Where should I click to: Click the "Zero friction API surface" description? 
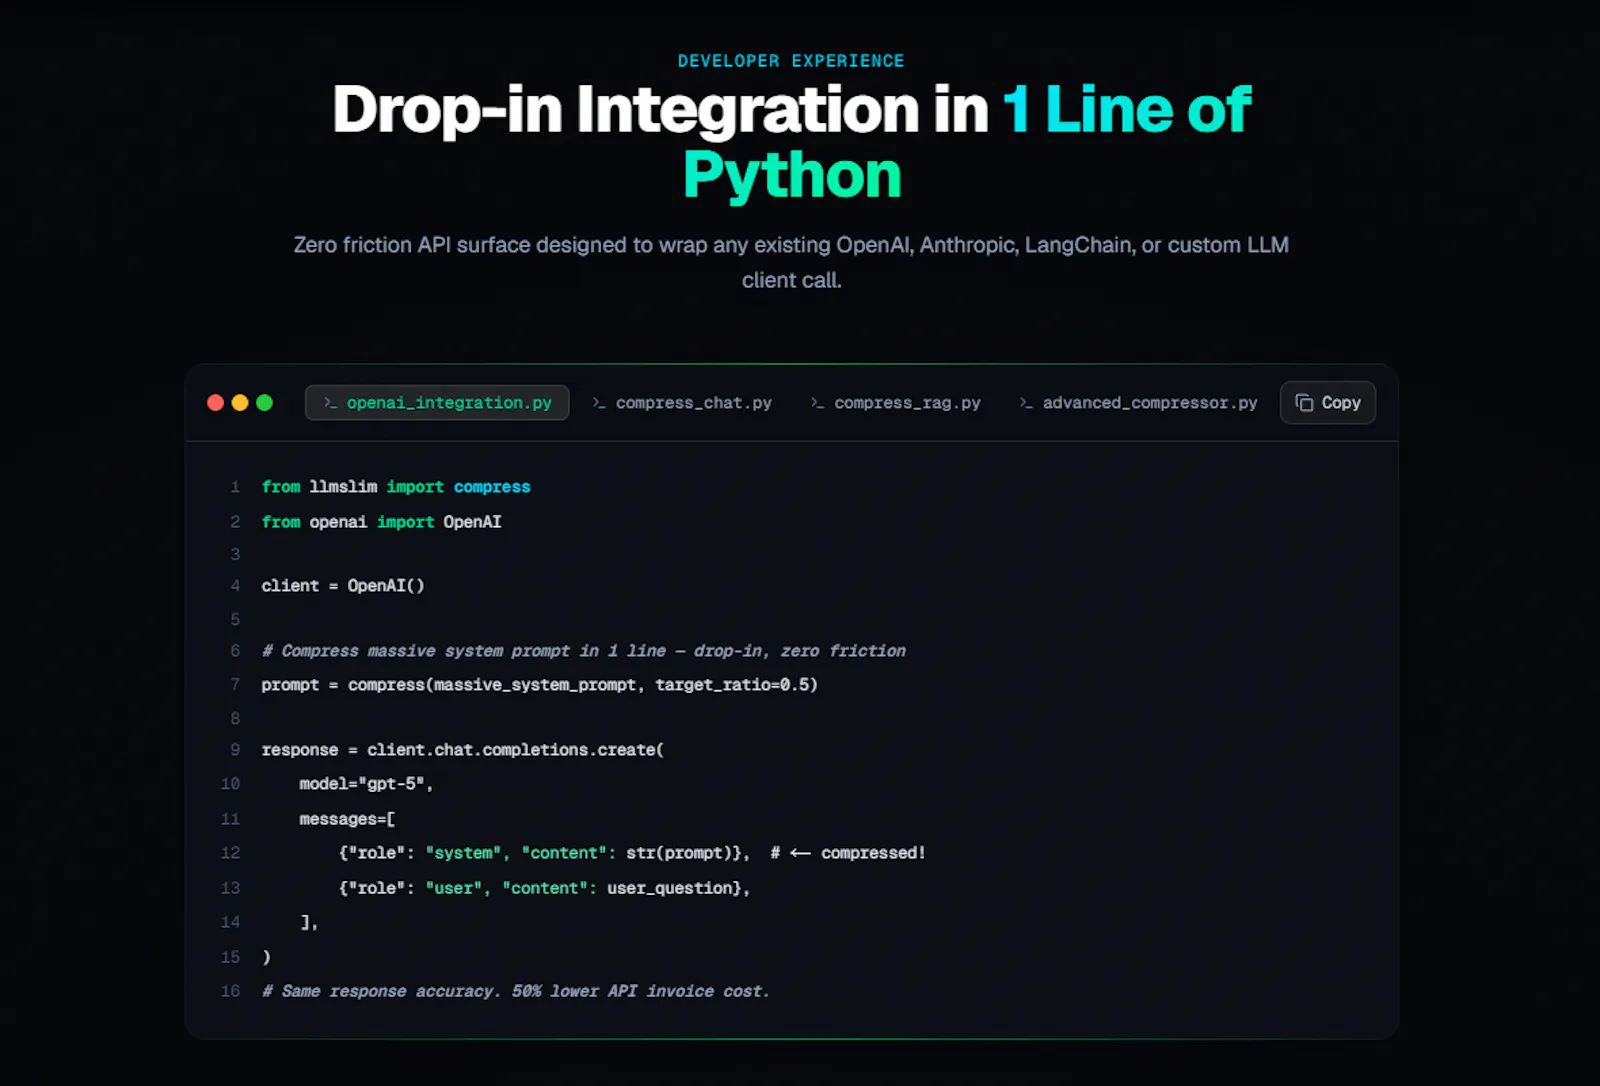pos(791,262)
